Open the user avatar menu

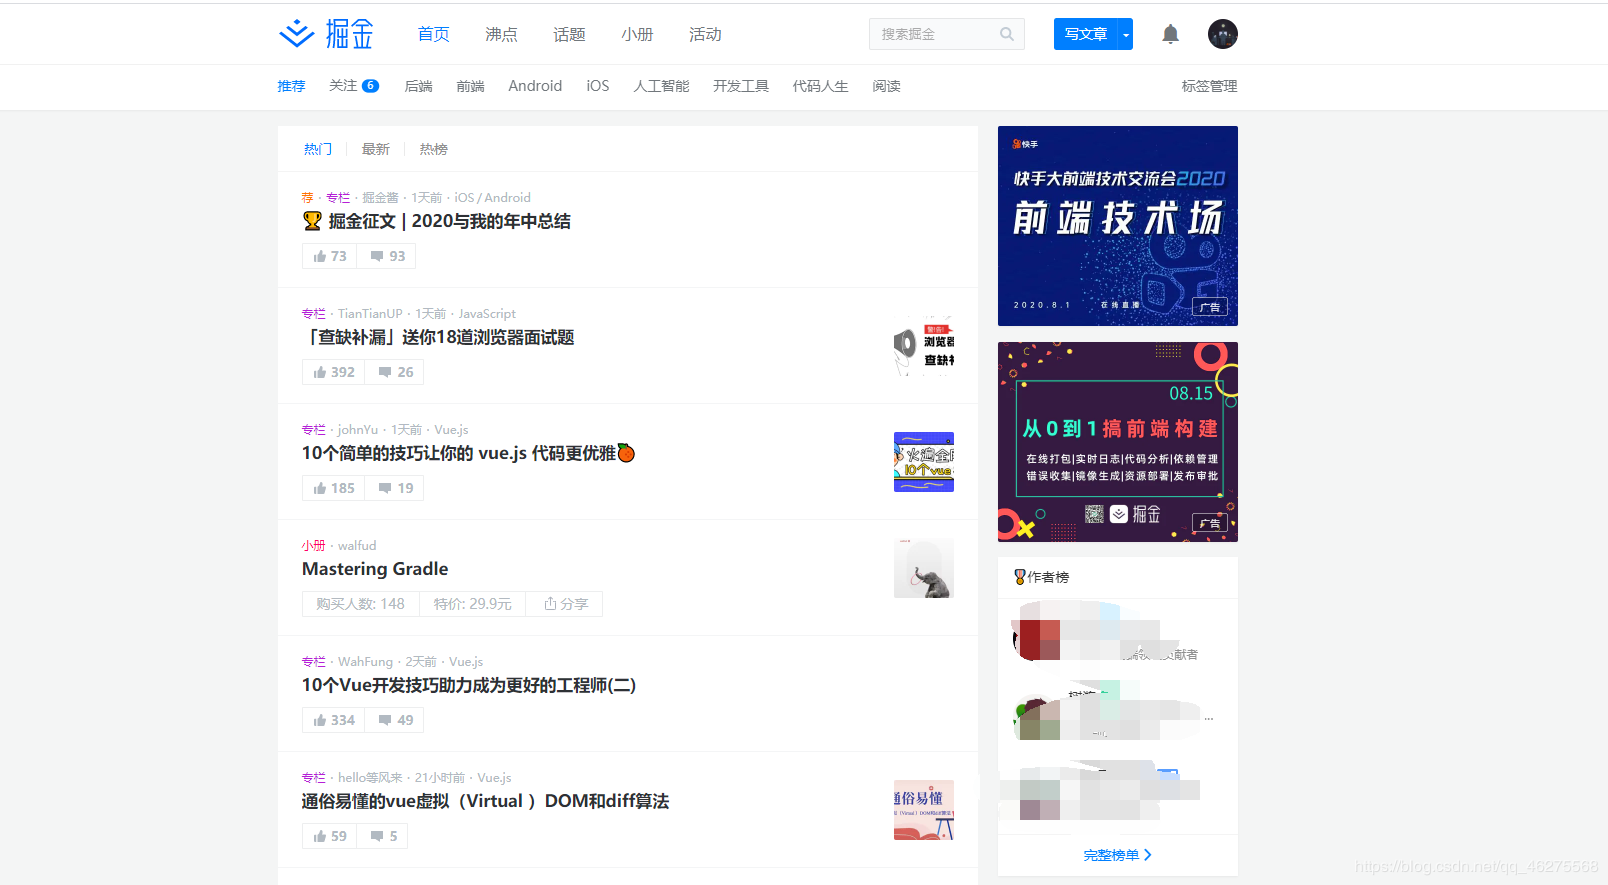tap(1222, 34)
